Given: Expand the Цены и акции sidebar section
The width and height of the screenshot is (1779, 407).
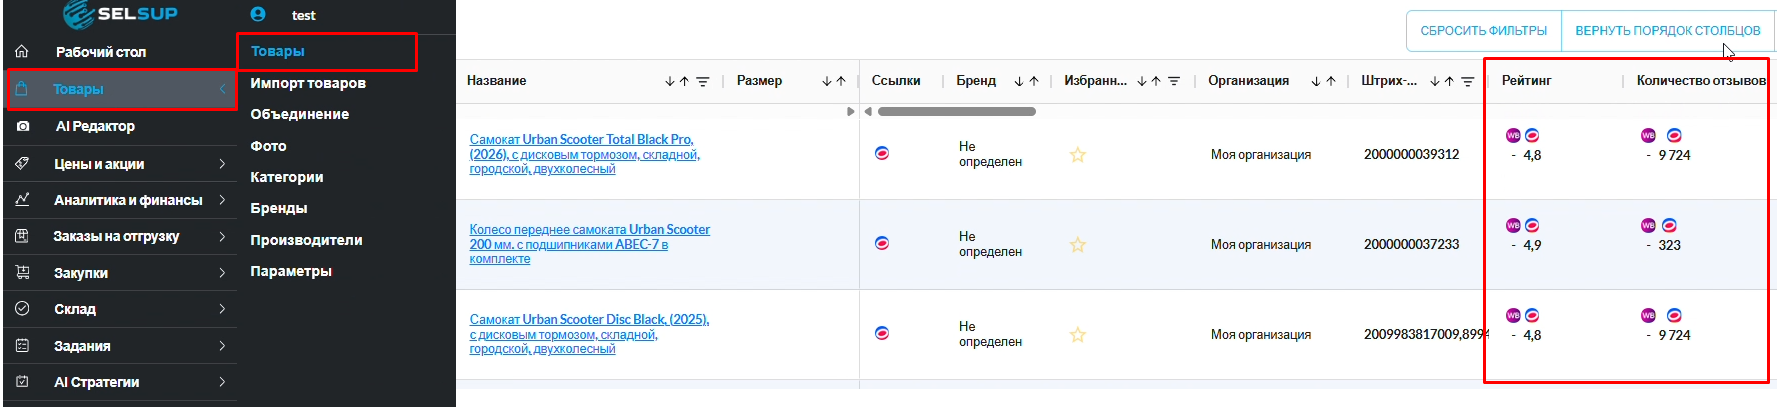Looking at the screenshot, I should tap(222, 163).
